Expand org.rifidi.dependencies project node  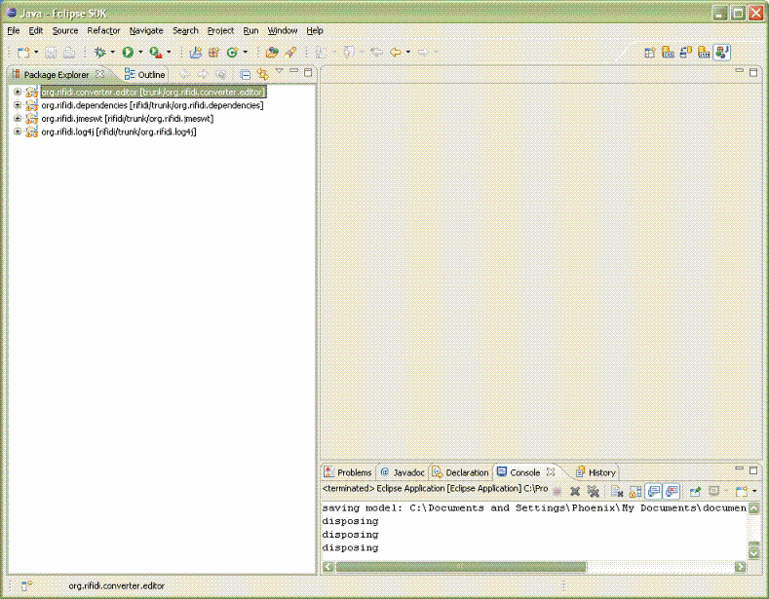17,105
